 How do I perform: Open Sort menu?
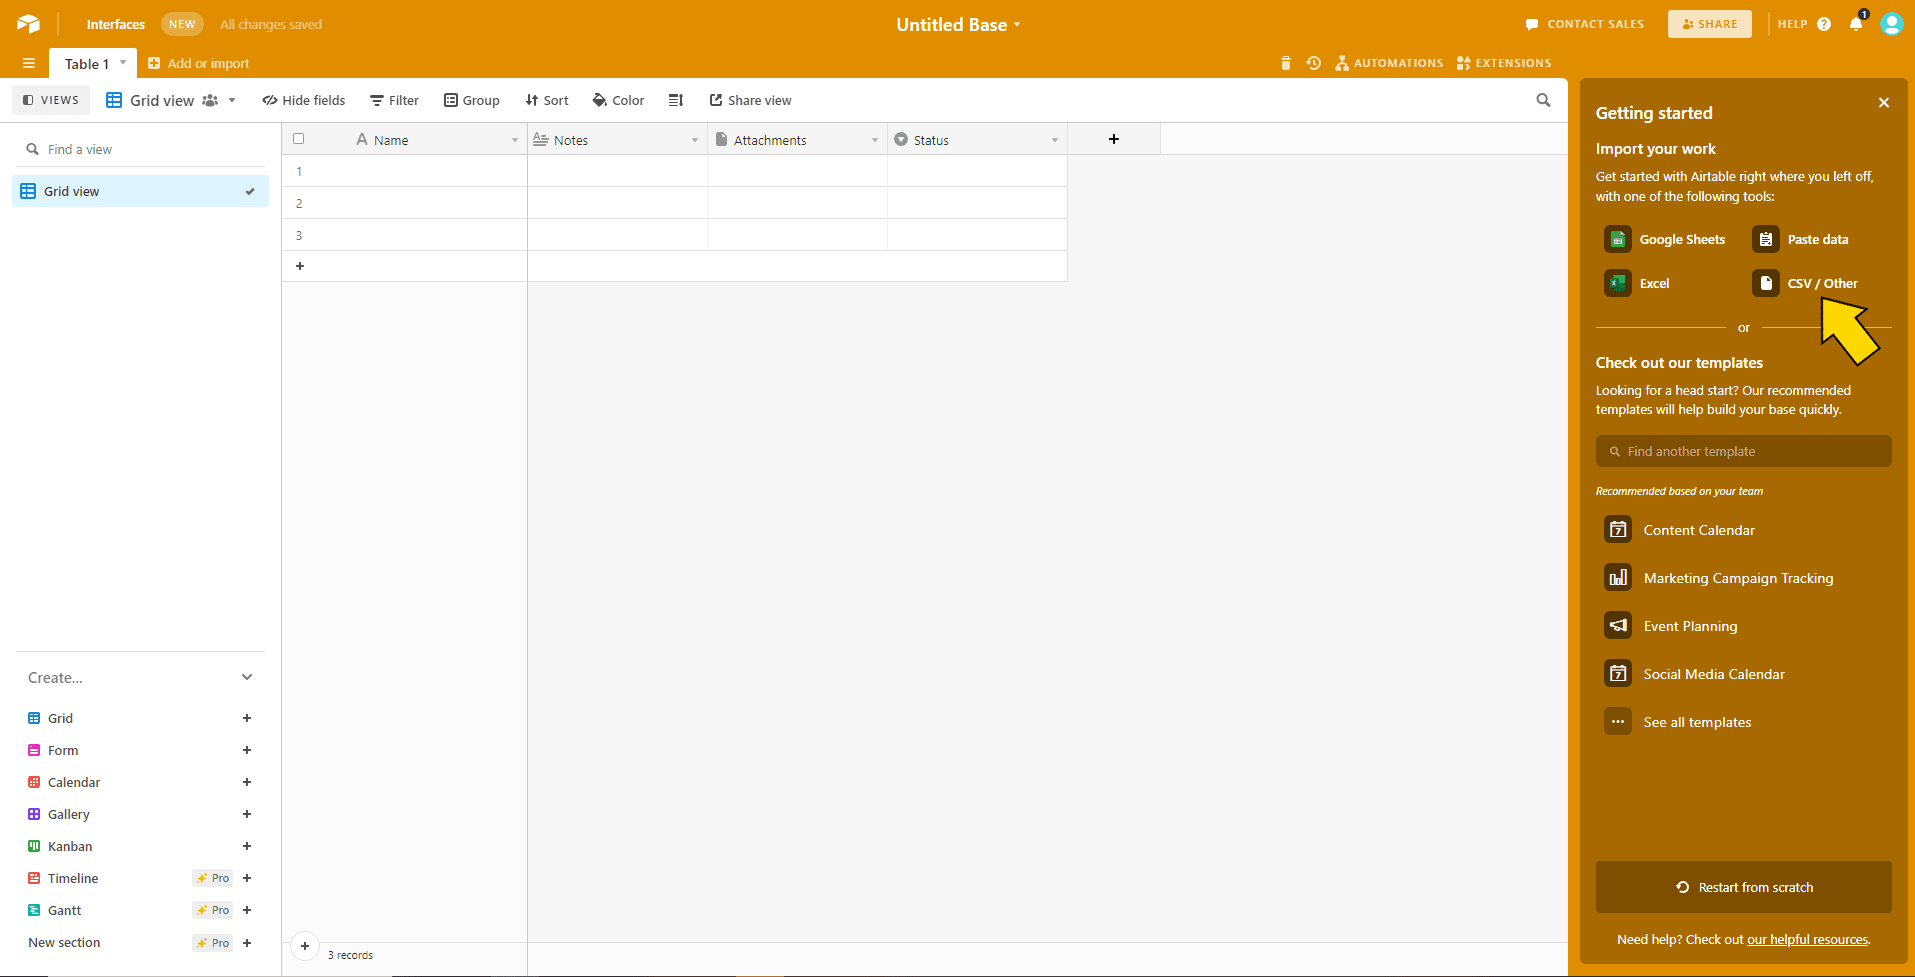[x=547, y=100]
